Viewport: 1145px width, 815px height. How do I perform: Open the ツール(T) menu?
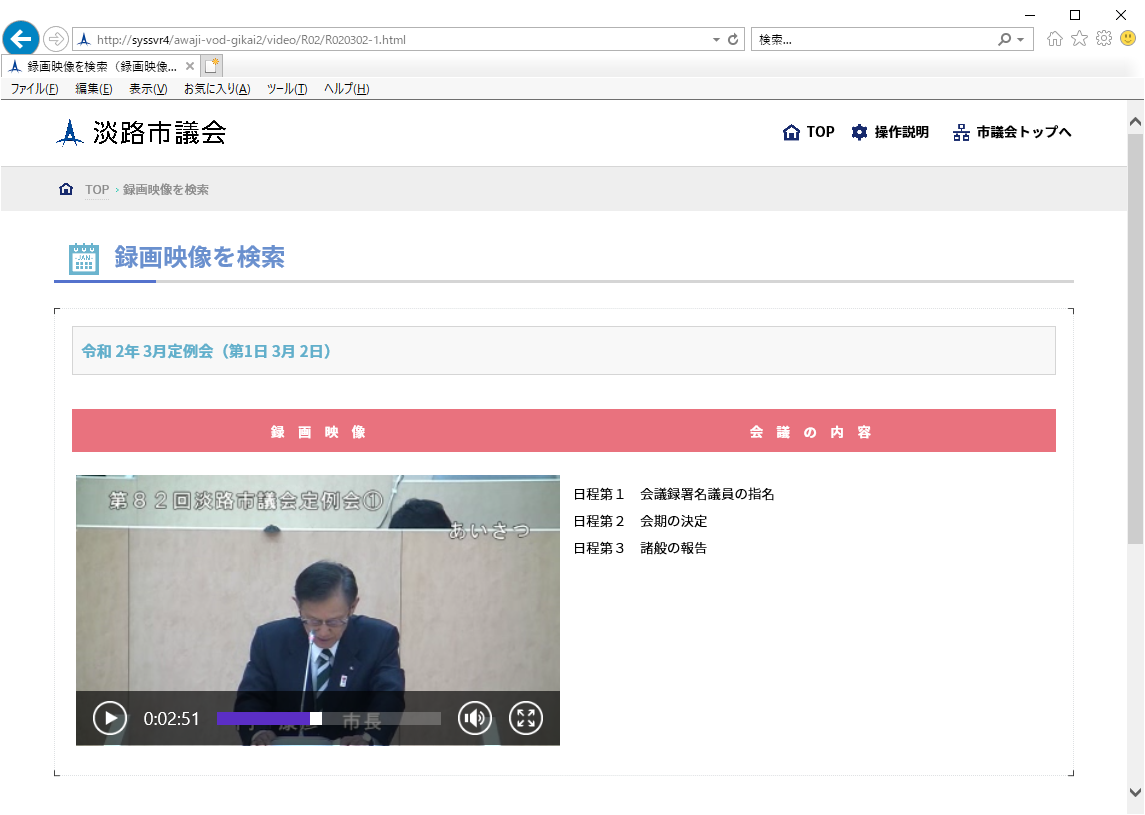coord(286,89)
